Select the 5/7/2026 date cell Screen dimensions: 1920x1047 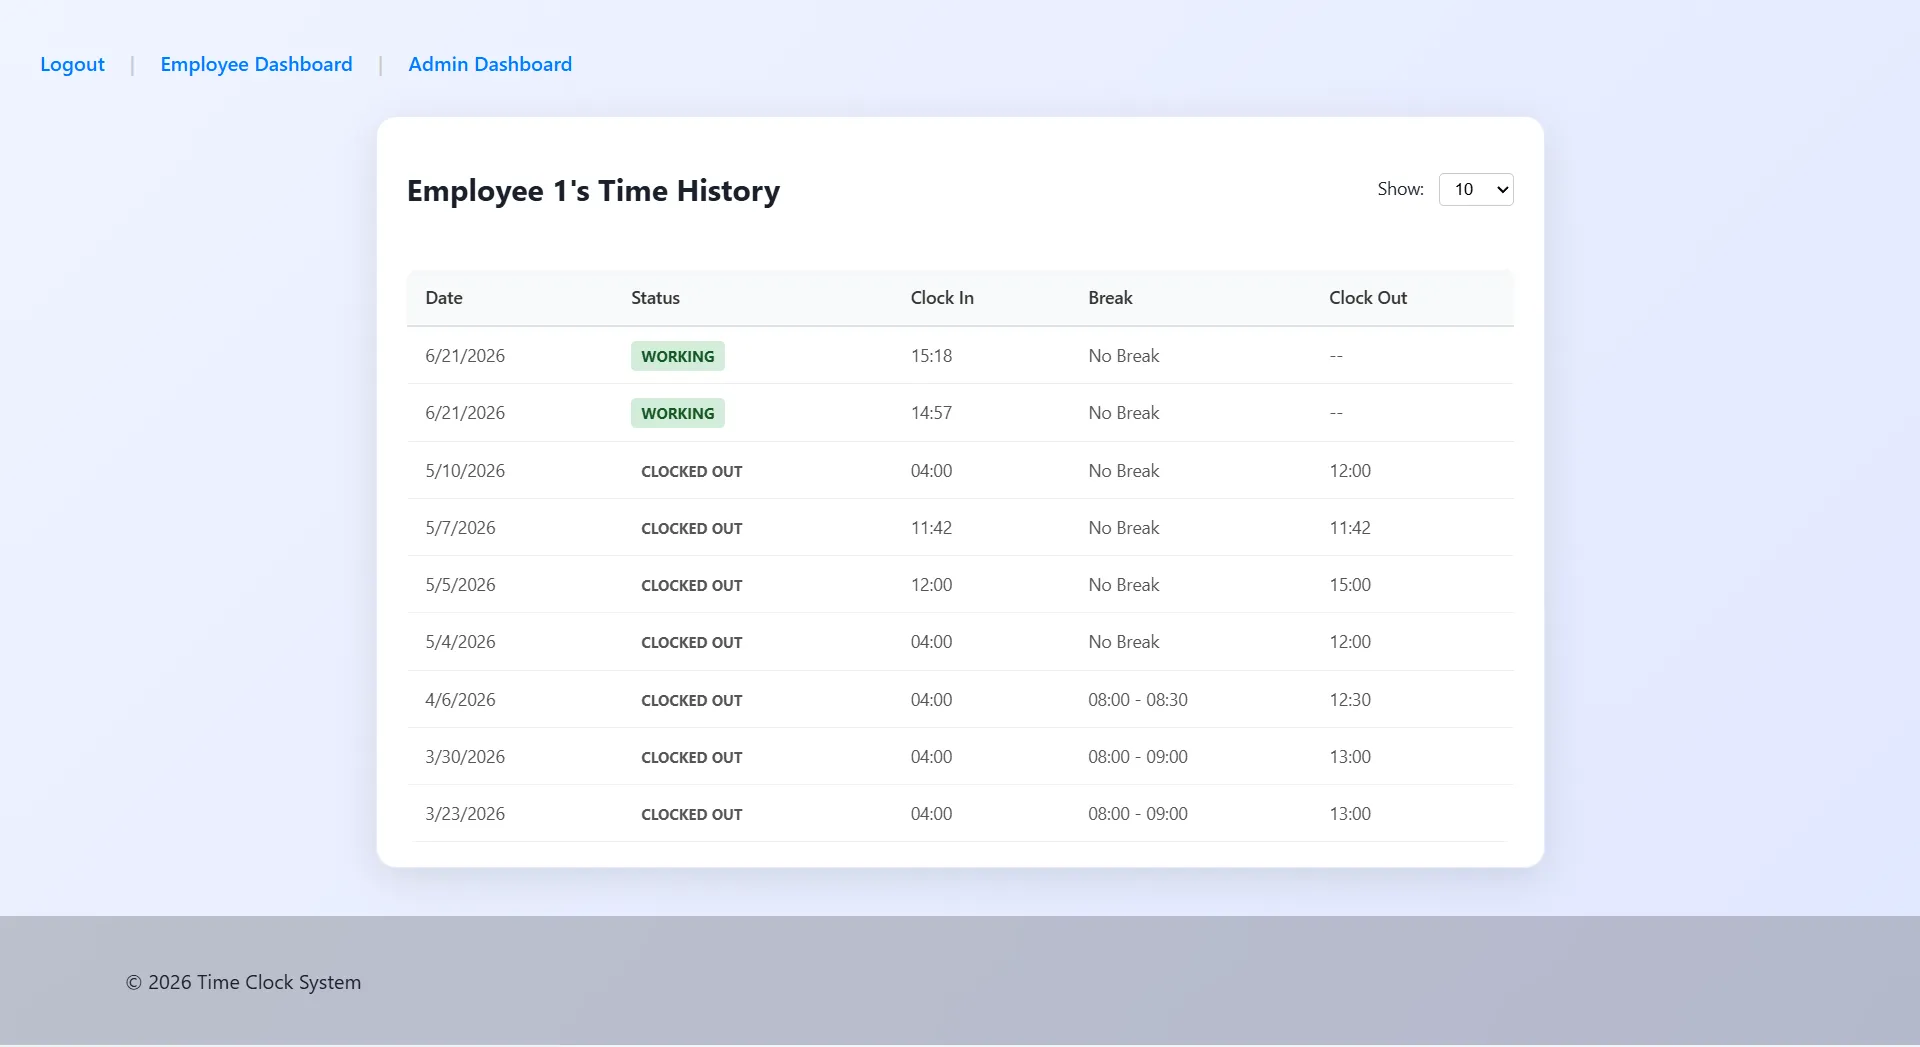point(460,528)
